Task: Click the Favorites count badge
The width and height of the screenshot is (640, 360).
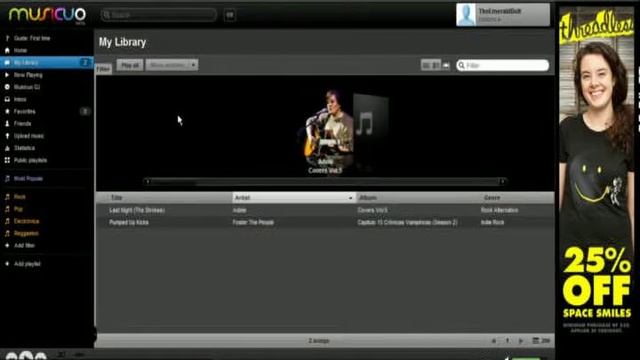Action: tap(85, 111)
